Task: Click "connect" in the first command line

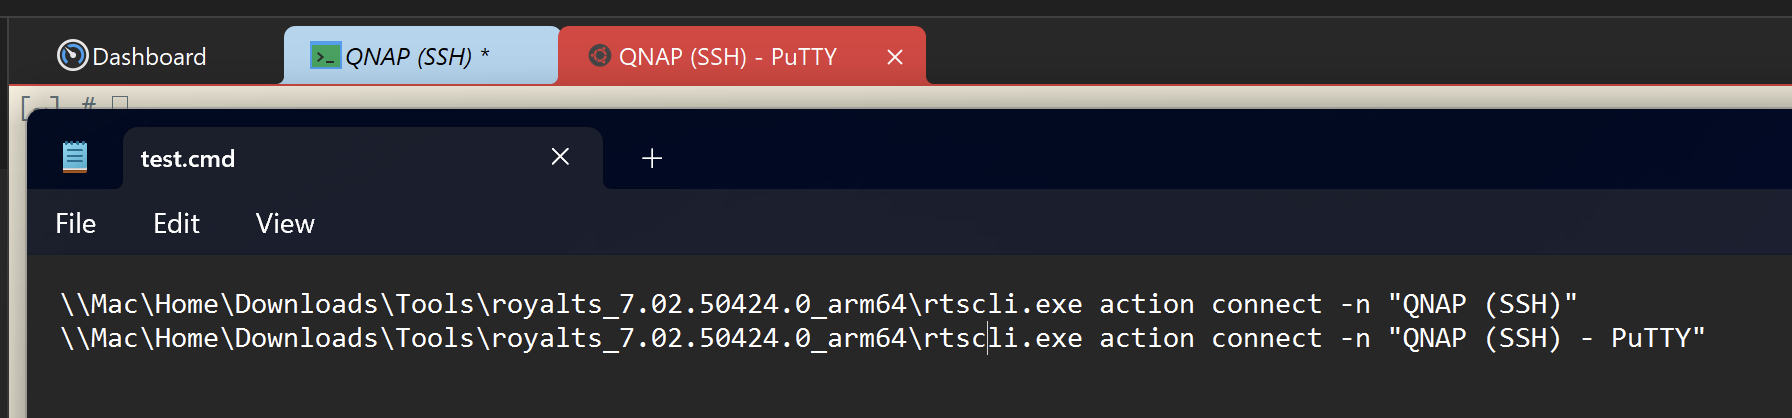Action: click(x=1266, y=304)
